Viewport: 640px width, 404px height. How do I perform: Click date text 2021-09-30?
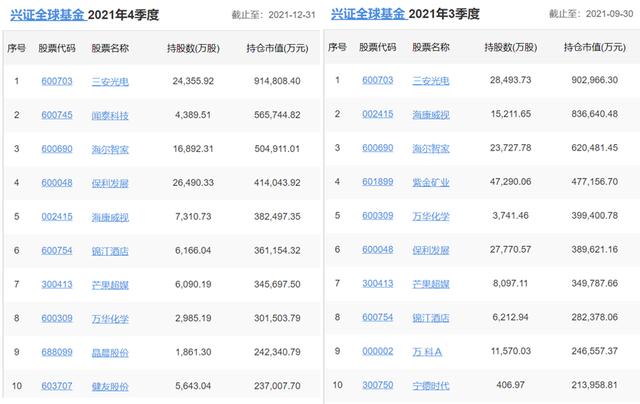coord(609,14)
